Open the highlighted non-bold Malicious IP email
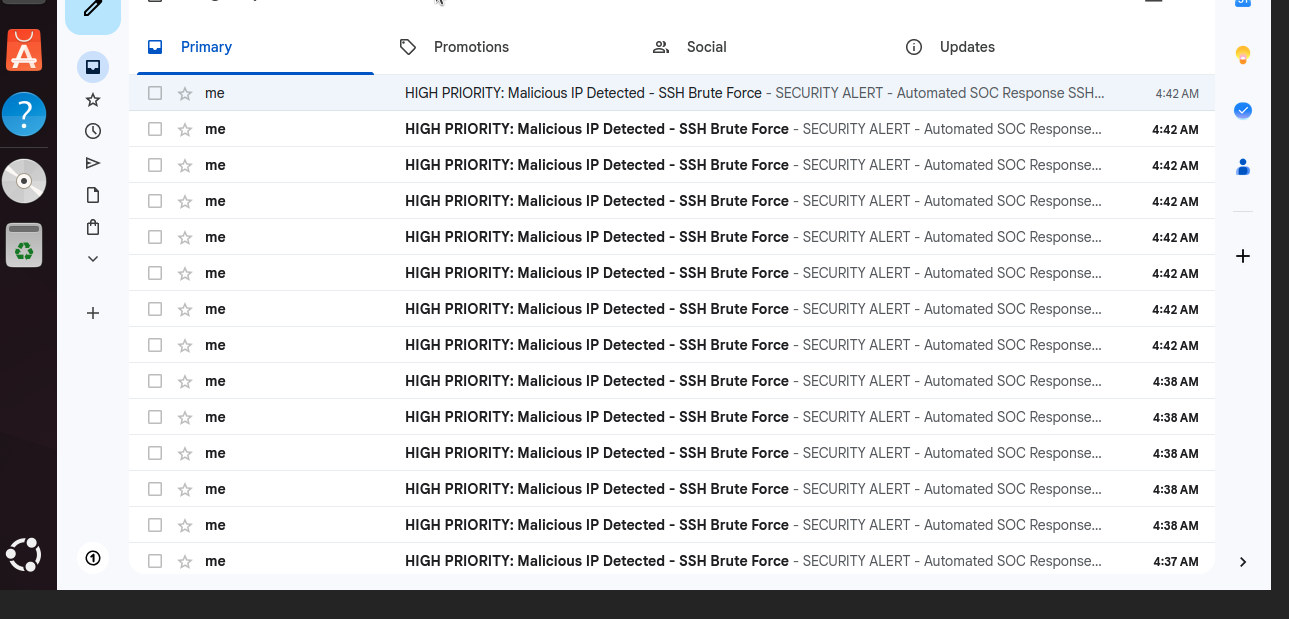This screenshot has width=1289, height=619. tap(672, 93)
